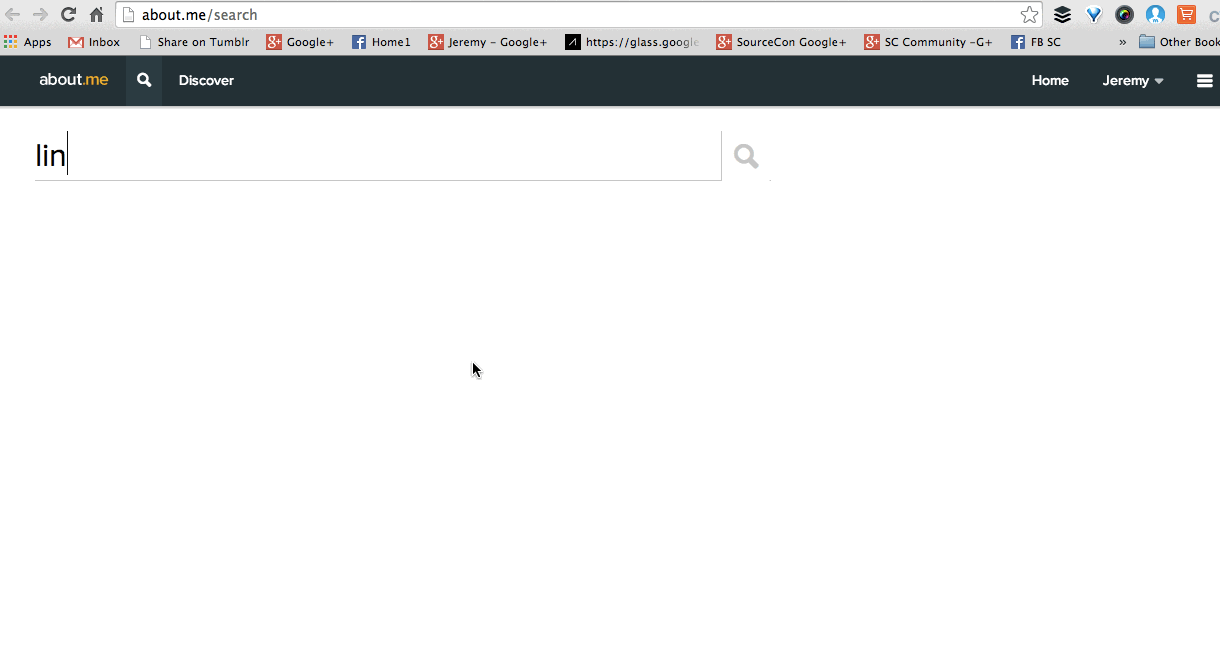
Task: Bookmark this page with the star icon
Action: pos(1029,14)
